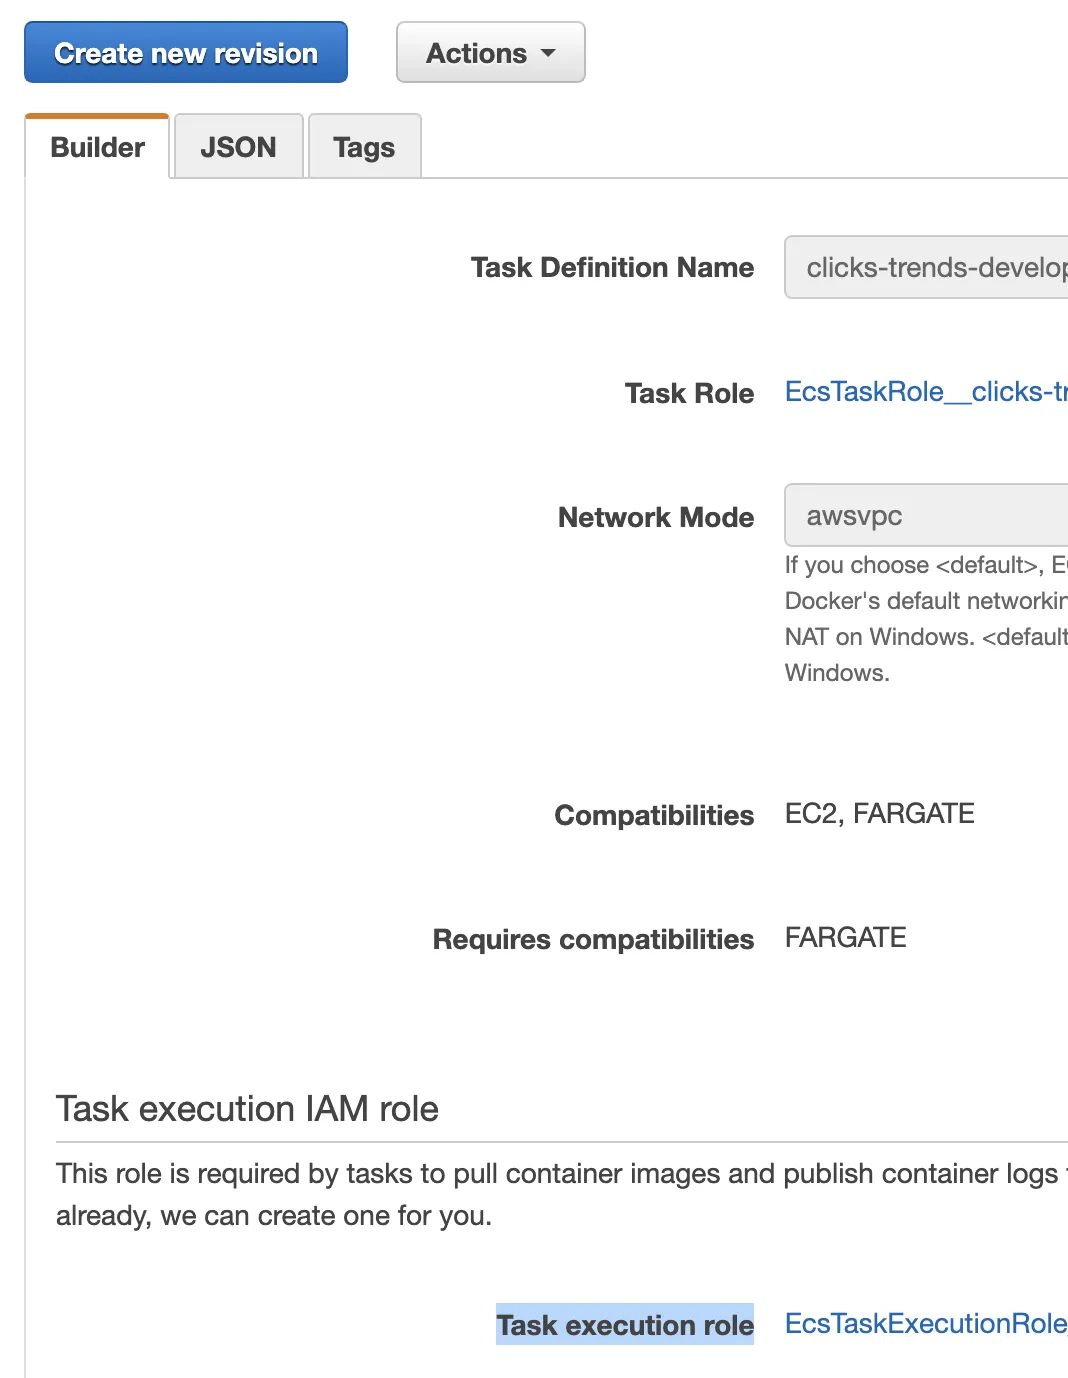Open the EcsTaskExecutionRole link
This screenshot has height=1378, width=1068.
click(x=925, y=1324)
